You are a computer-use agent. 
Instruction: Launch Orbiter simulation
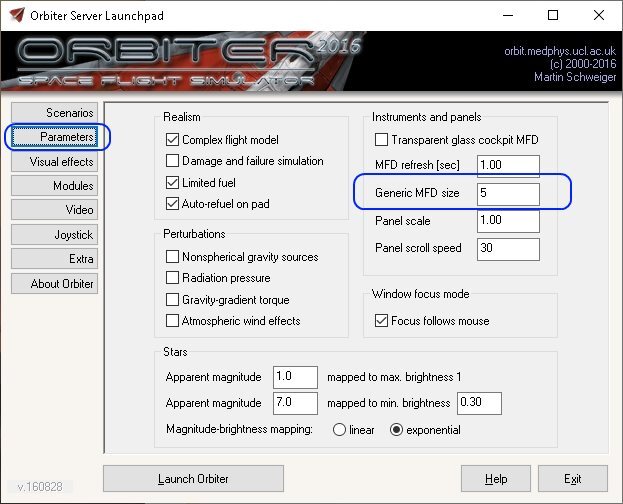[193, 479]
